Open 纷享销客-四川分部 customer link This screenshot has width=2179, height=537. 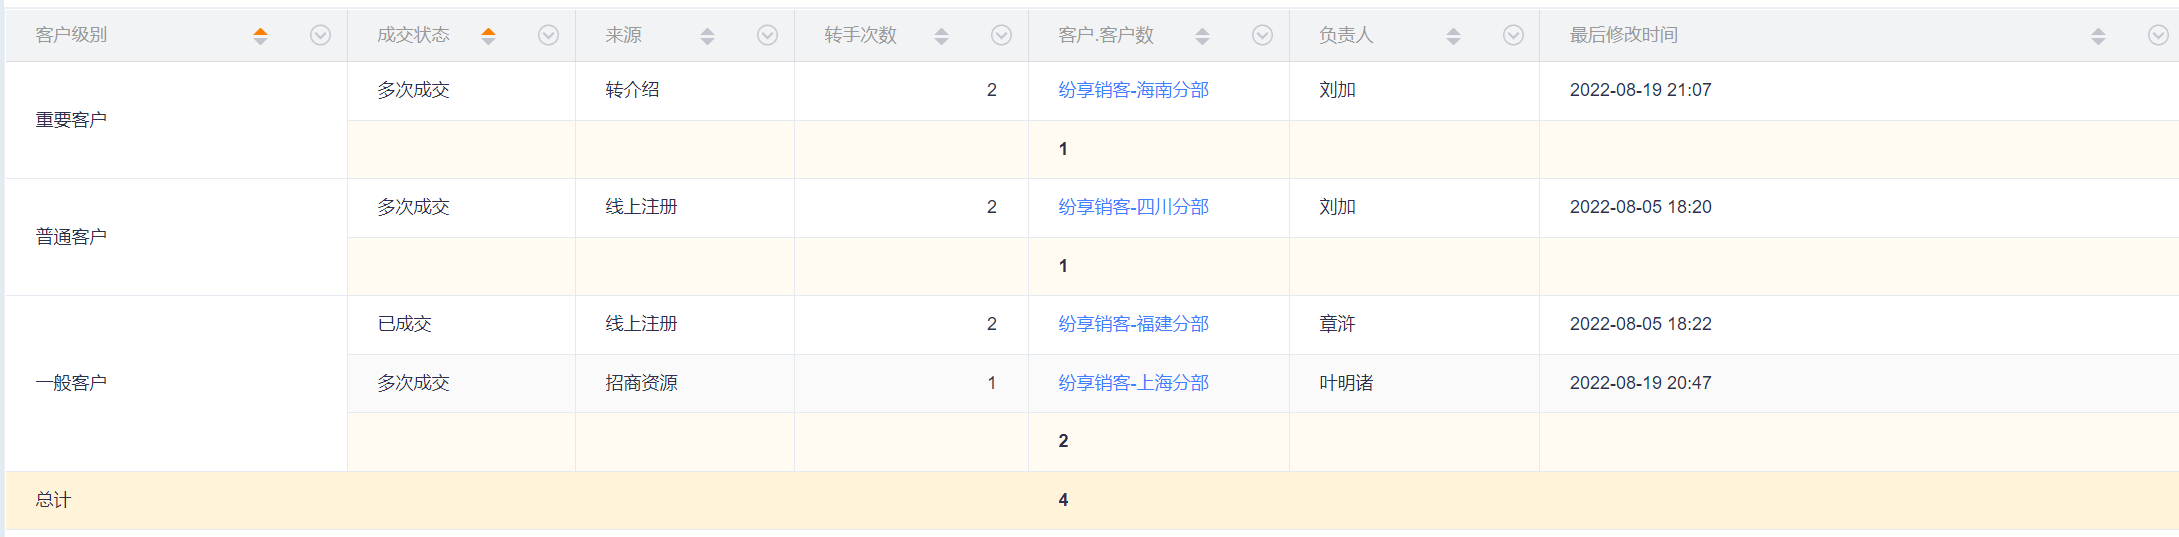[1133, 207]
